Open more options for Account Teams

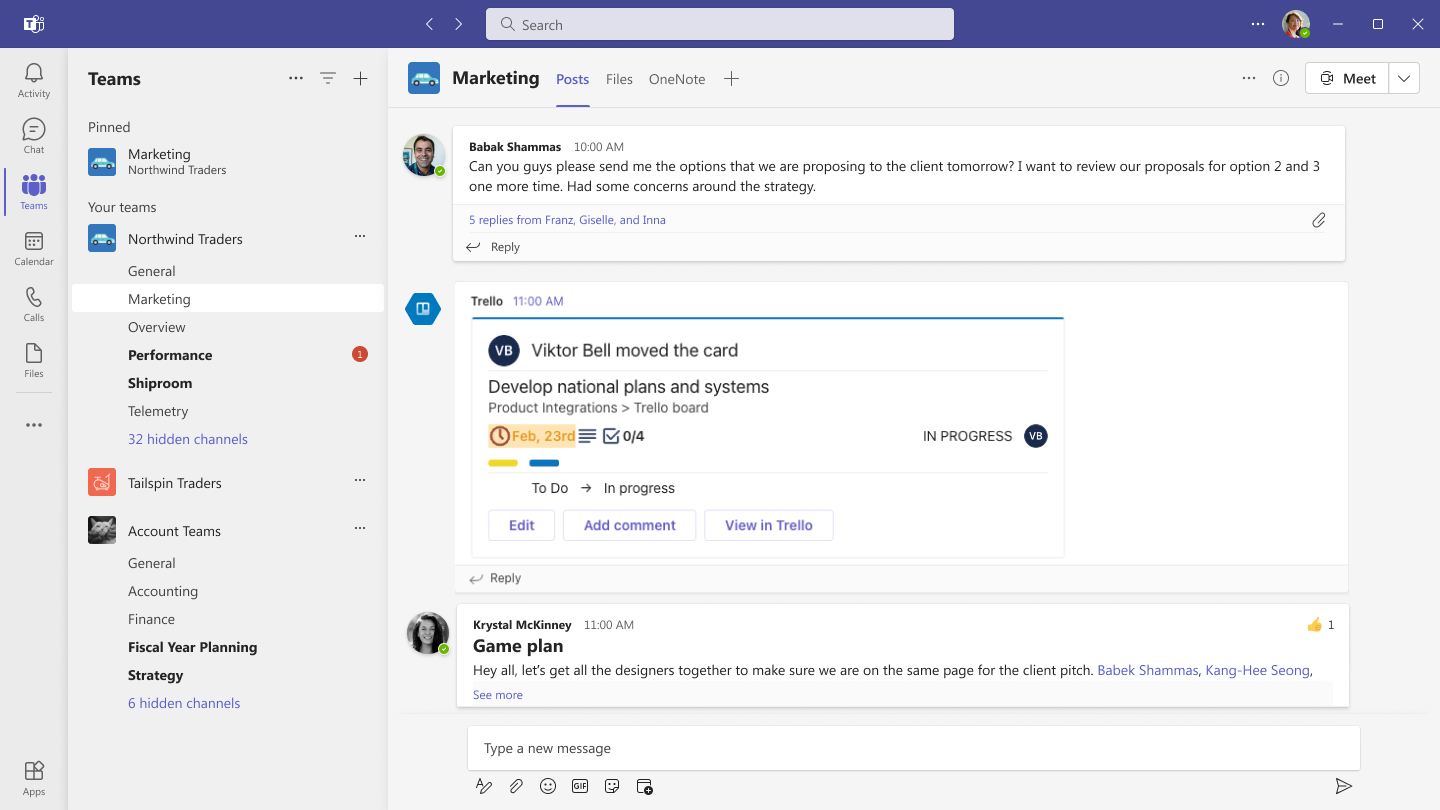pyautogui.click(x=360, y=529)
